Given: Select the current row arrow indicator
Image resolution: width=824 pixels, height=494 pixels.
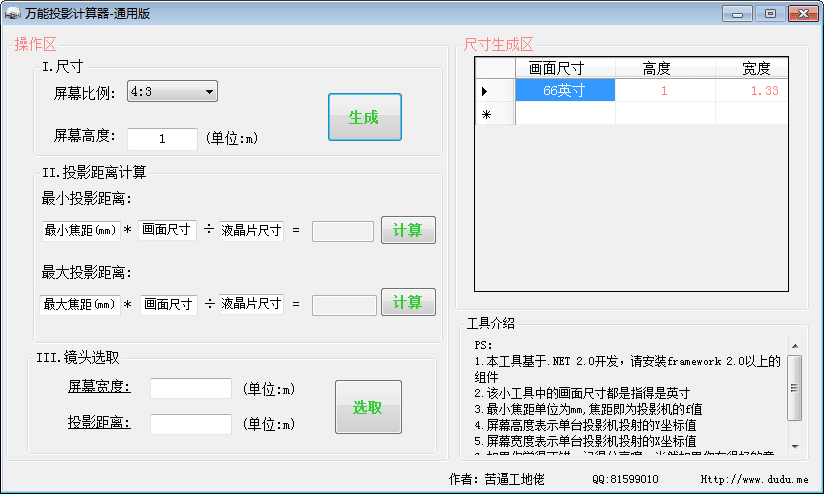Looking at the screenshot, I should point(494,90).
